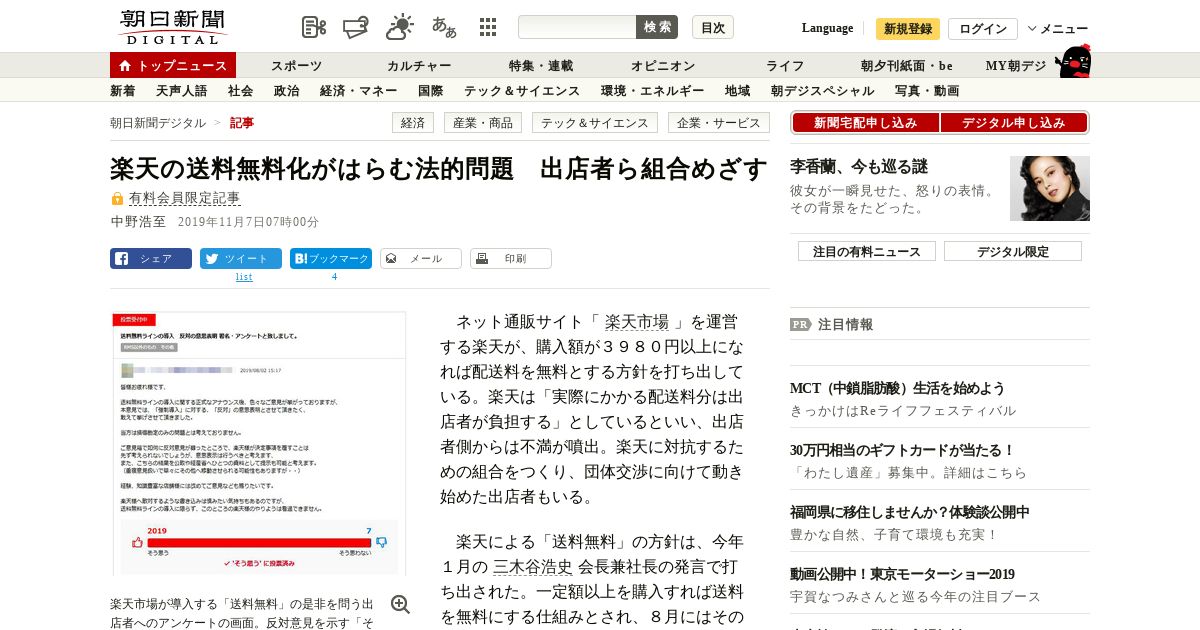Open the ライフ tab

click(785, 66)
